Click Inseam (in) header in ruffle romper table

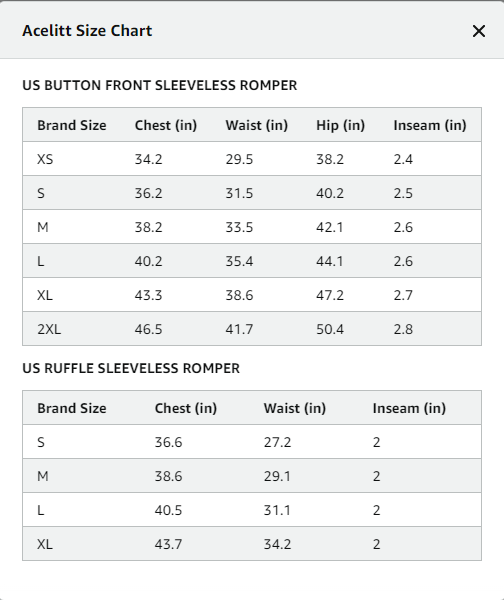click(409, 408)
